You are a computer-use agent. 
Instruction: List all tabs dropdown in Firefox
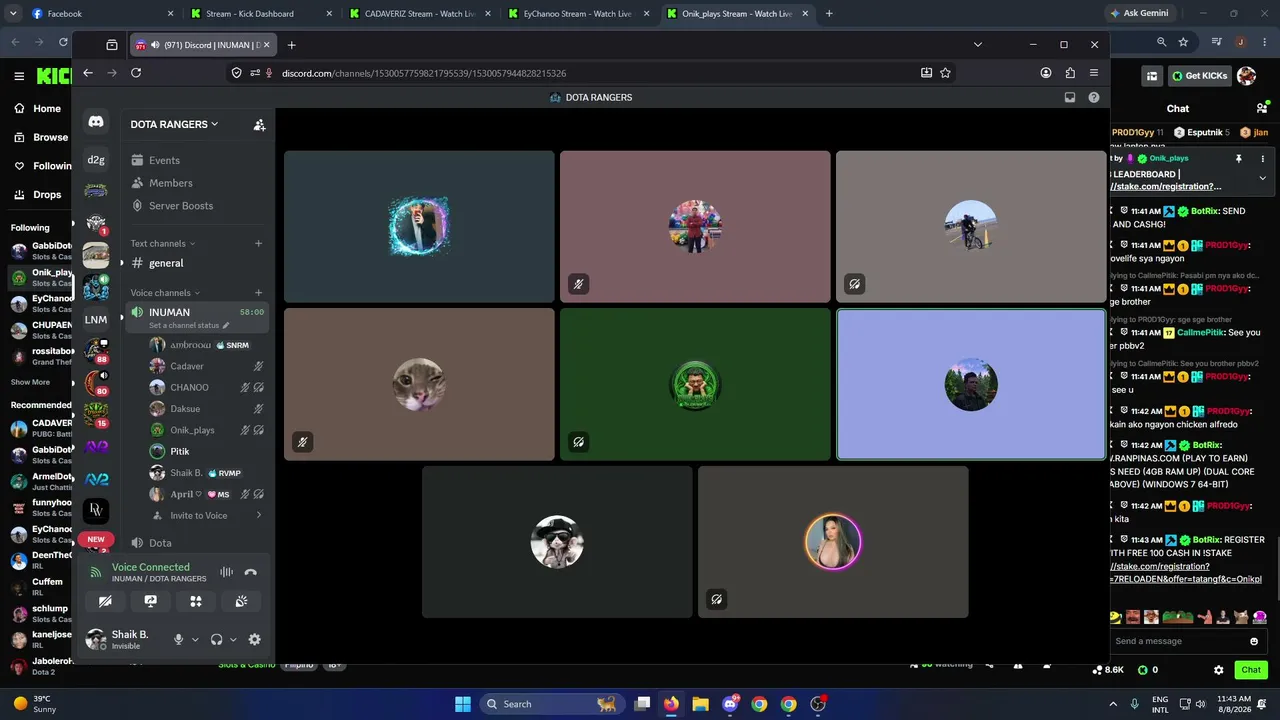[x=978, y=45]
